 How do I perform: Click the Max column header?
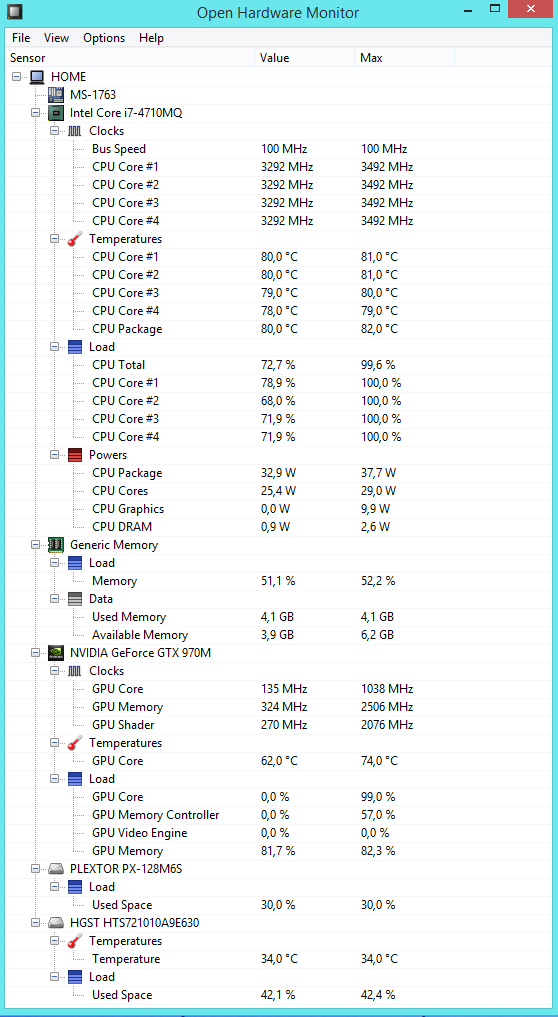coord(404,58)
